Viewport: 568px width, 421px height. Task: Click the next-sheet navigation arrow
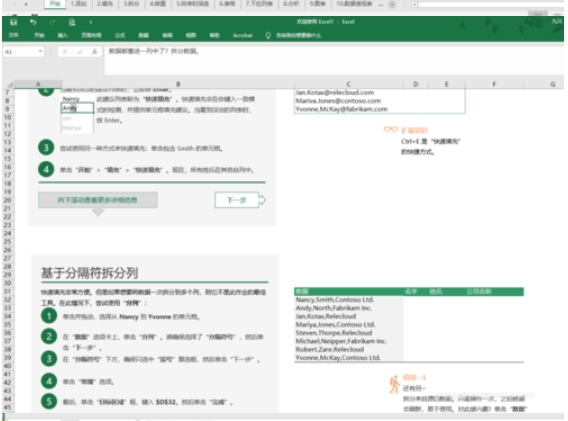point(26,4)
